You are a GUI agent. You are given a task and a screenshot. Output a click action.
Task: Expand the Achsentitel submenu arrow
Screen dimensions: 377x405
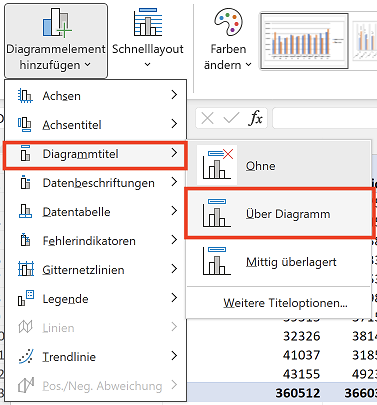click(174, 124)
